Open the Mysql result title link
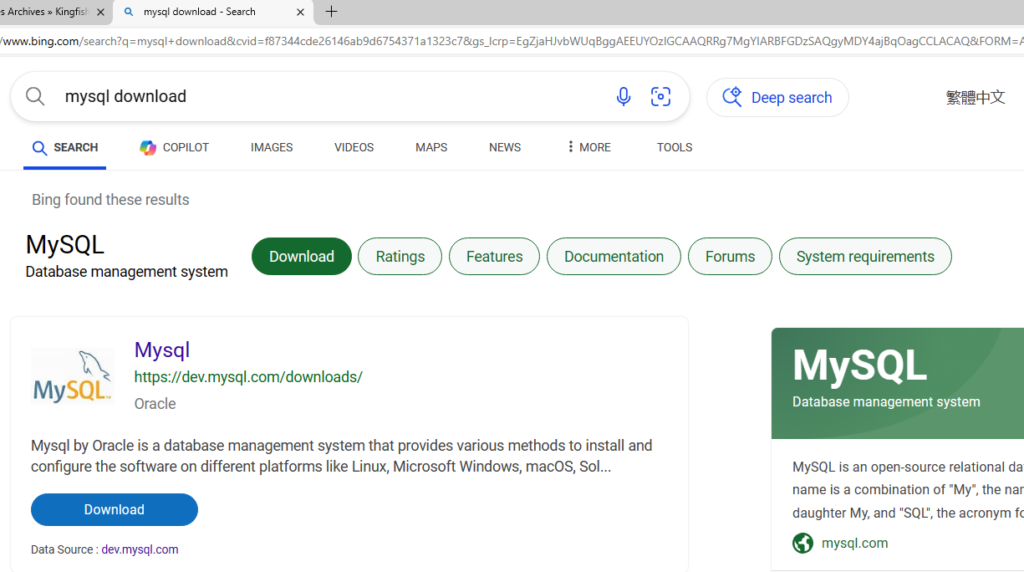1024x572 pixels. [x=162, y=349]
